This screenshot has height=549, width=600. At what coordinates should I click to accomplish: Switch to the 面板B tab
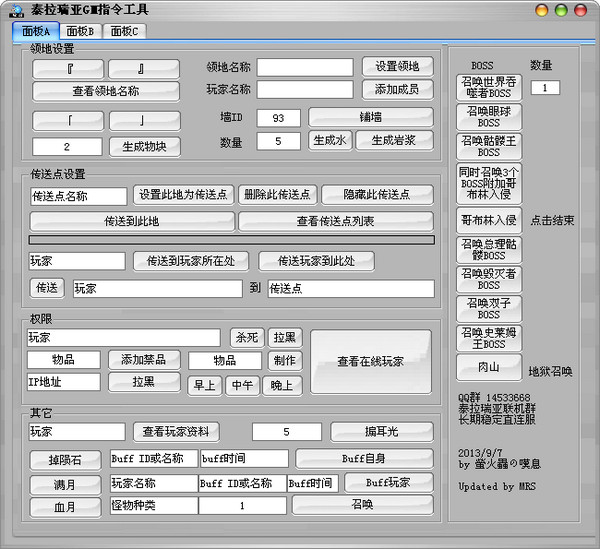(x=81, y=31)
